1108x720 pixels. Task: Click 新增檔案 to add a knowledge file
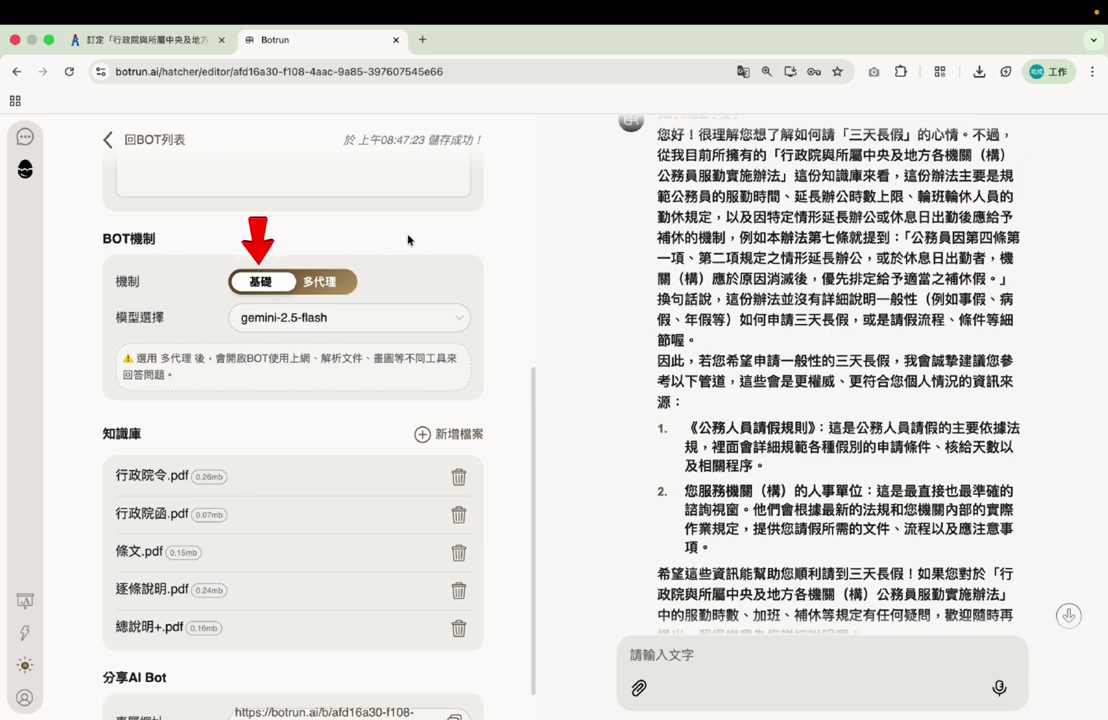coord(449,434)
